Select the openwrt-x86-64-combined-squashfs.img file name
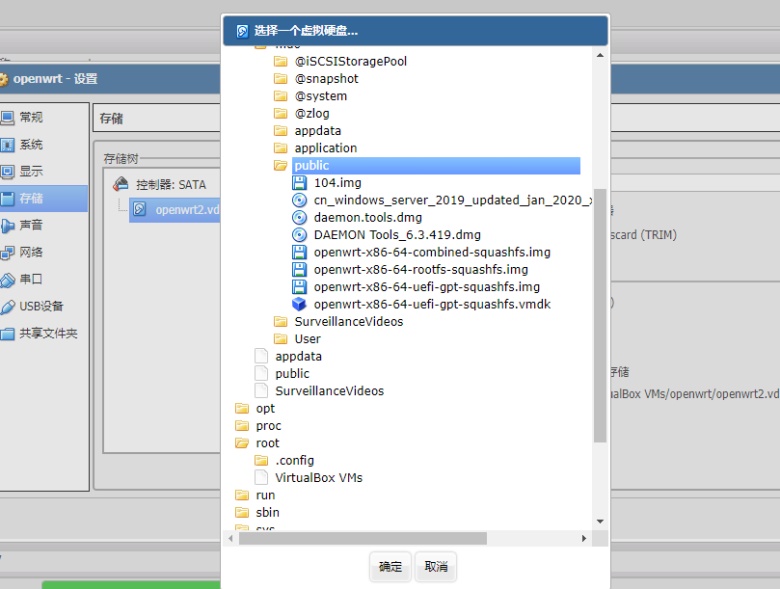 432,252
